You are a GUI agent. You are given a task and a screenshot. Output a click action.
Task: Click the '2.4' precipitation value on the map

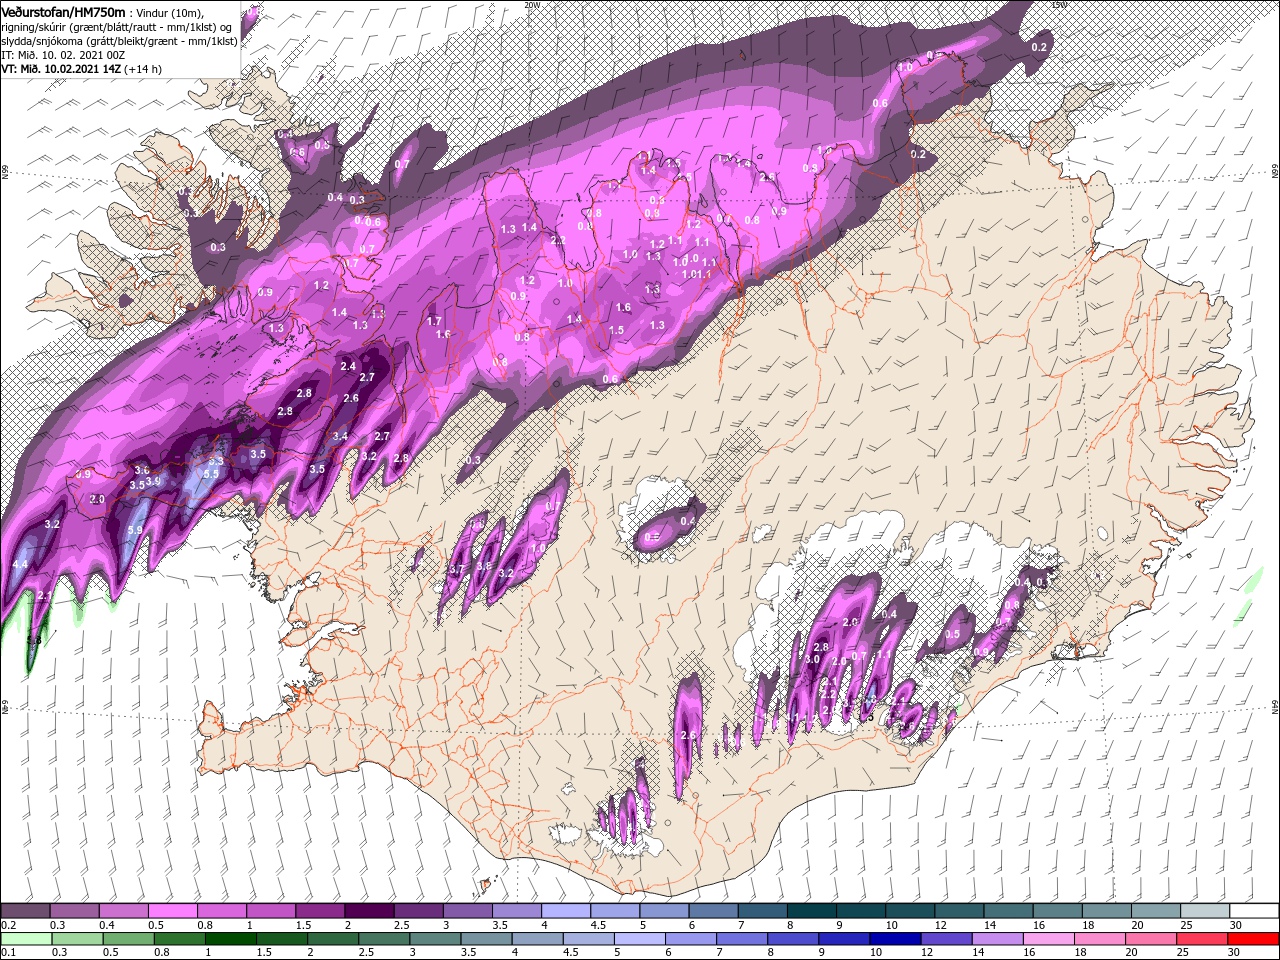pos(348,367)
